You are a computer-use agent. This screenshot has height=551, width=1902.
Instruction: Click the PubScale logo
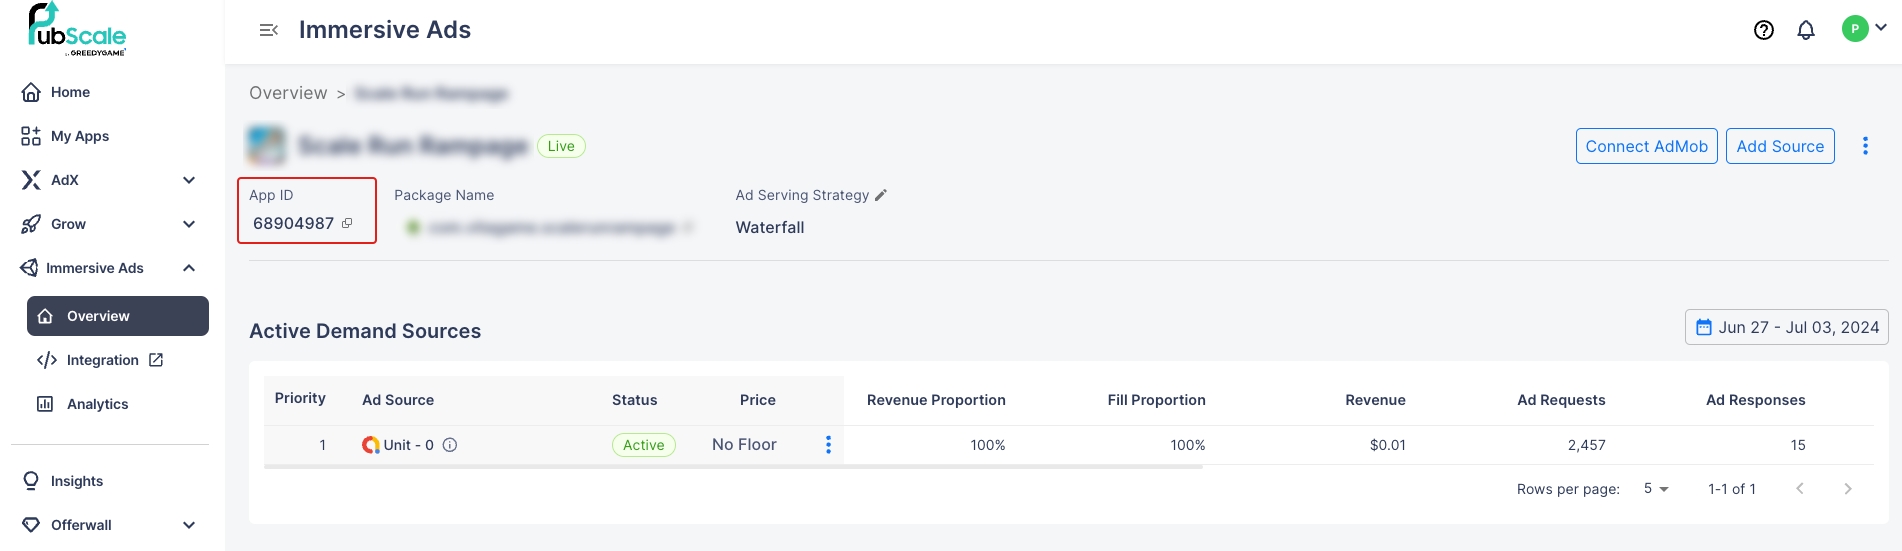(x=77, y=29)
